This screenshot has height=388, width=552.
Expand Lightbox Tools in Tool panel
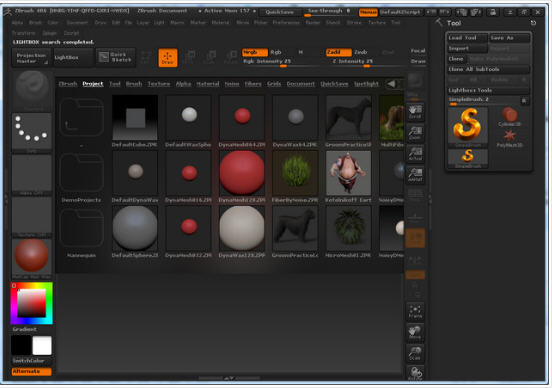(488, 90)
